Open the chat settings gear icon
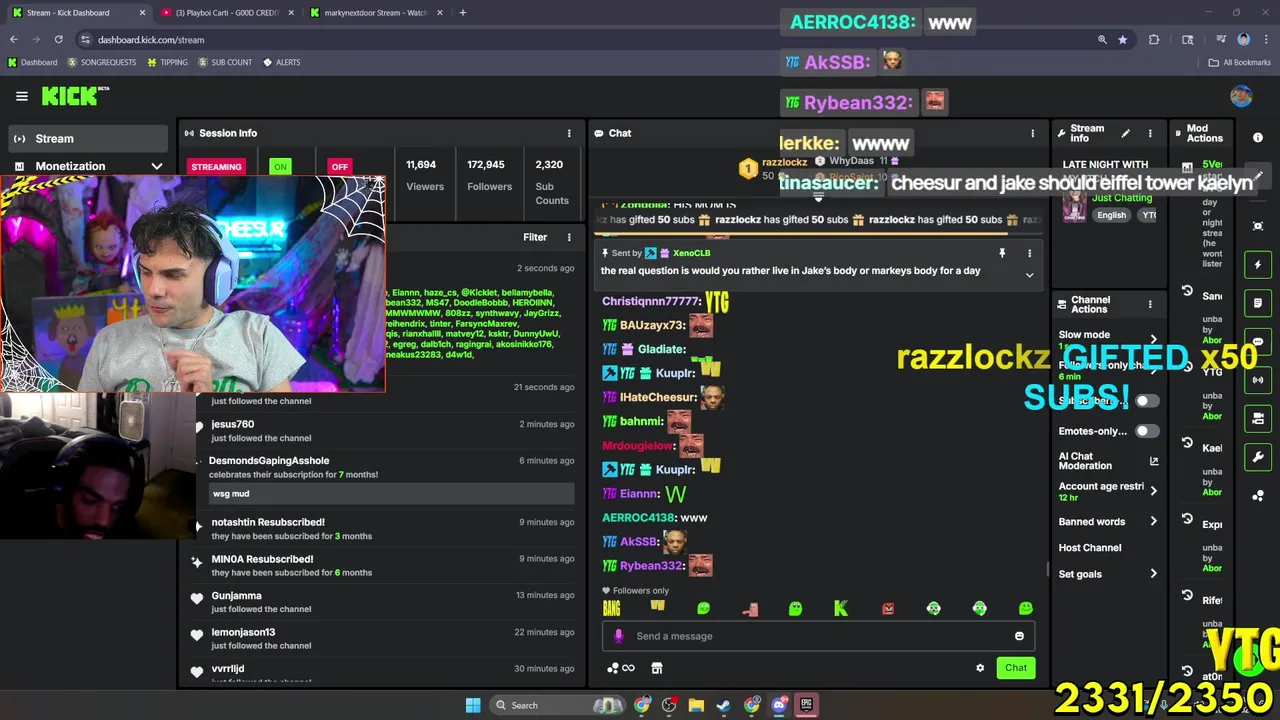 980,668
